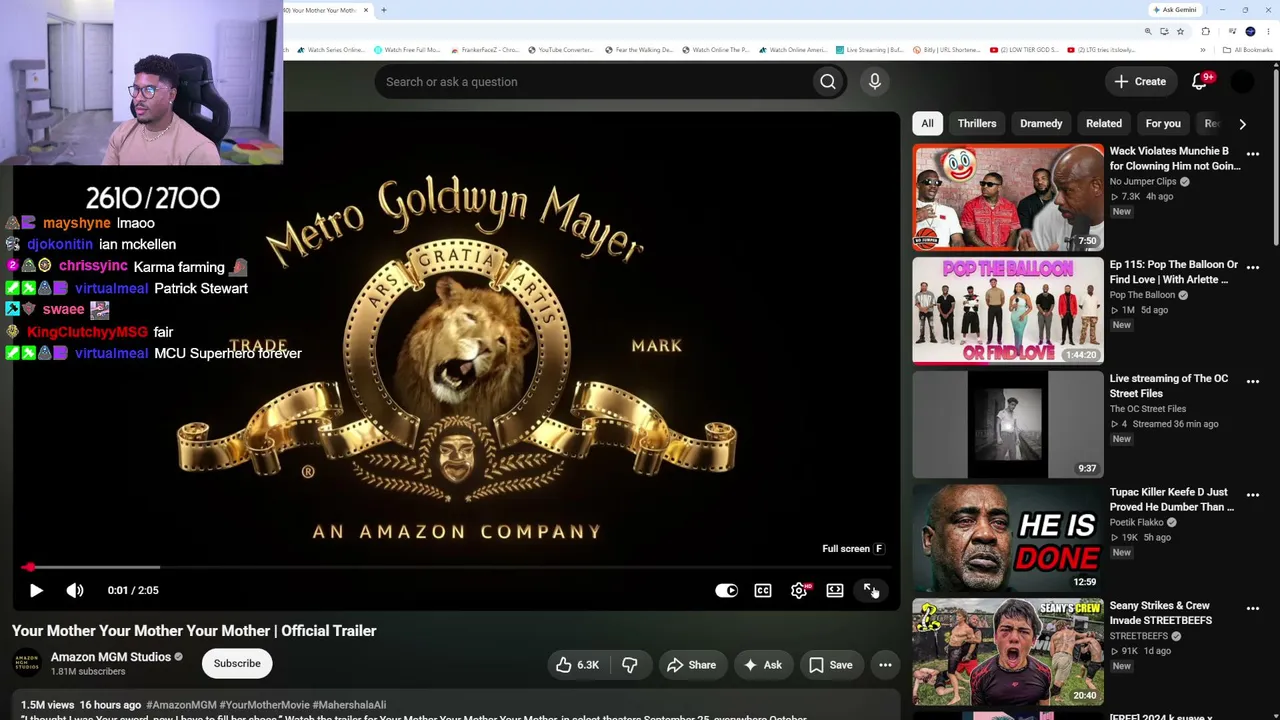Open OC Street Files stream thumbnail

click(x=1008, y=425)
